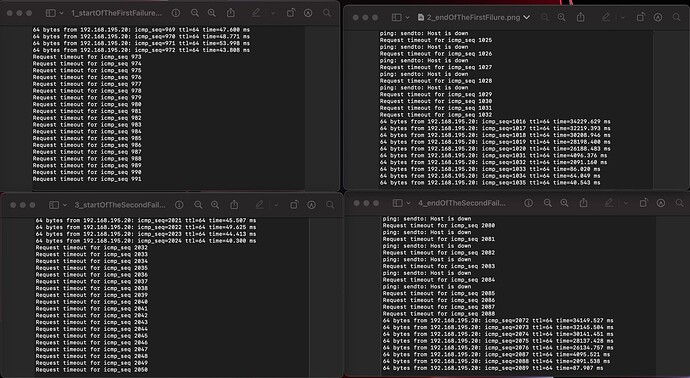The width and height of the screenshot is (690, 378).
Task: Select highlight pen in 3_startOfTheSecondFail window
Action: pos(260,205)
